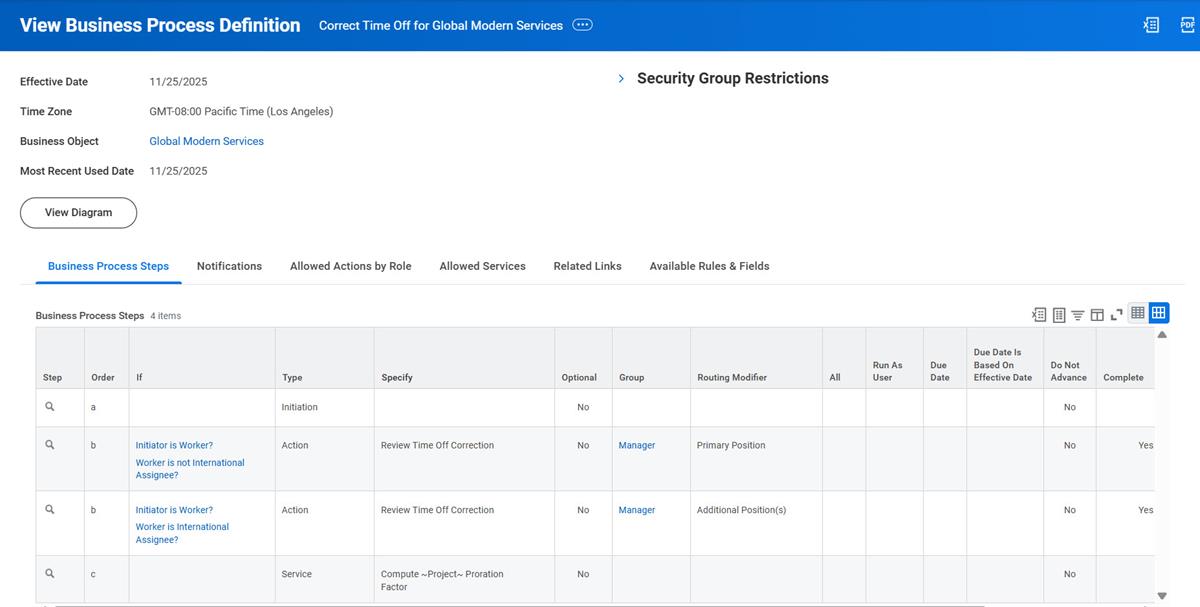Click the Routing Modifier column header
Viewport: 1200px width, 607px height.
coord(756,358)
